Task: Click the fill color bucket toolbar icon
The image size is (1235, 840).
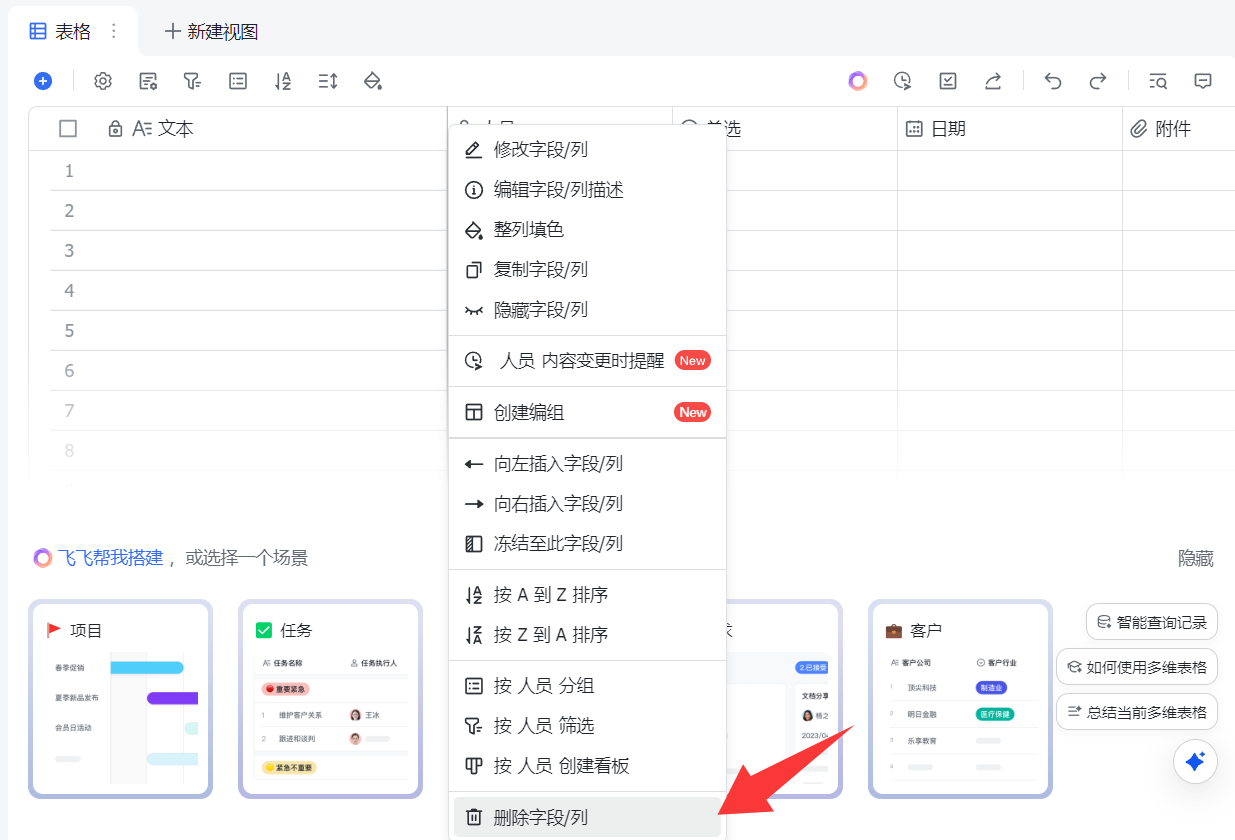Action: coord(373,81)
